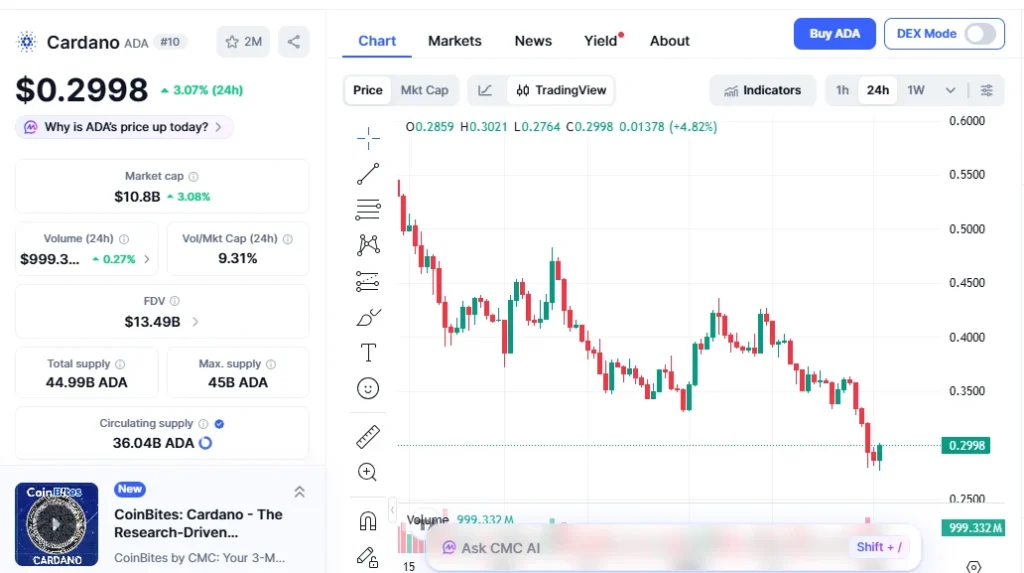Switch to the News tab

[533, 41]
